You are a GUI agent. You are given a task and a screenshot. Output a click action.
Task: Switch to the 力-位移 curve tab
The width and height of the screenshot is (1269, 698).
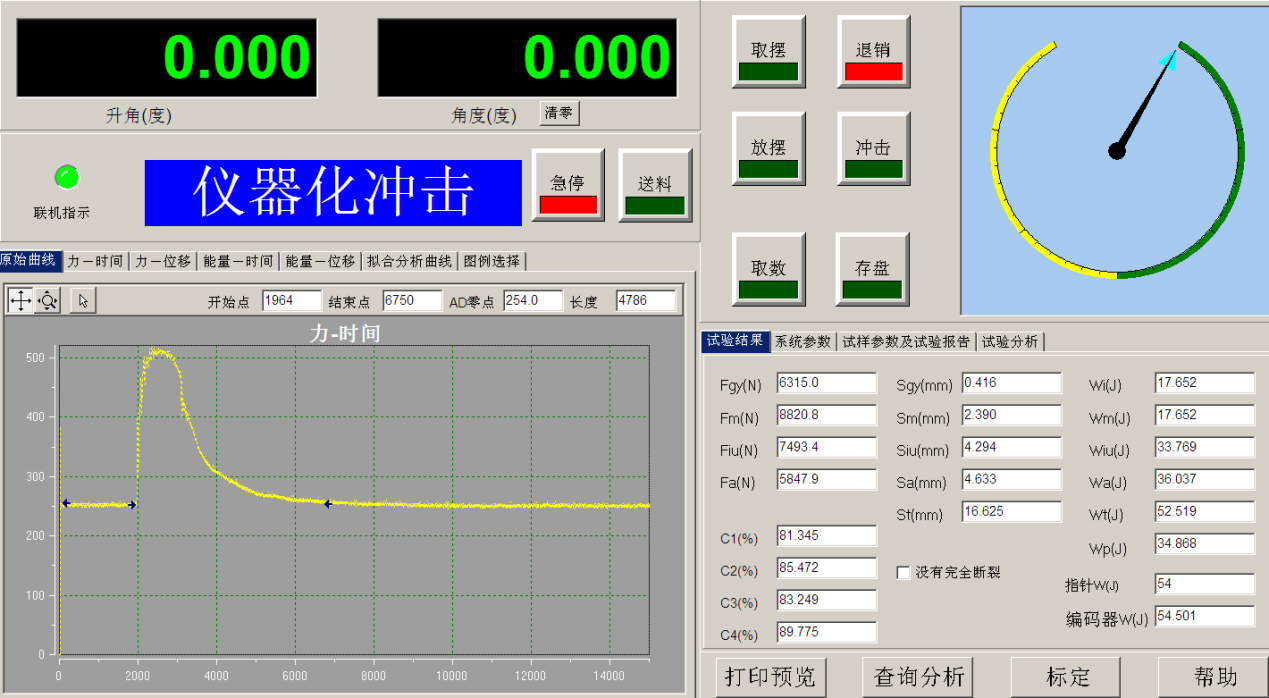pos(163,261)
